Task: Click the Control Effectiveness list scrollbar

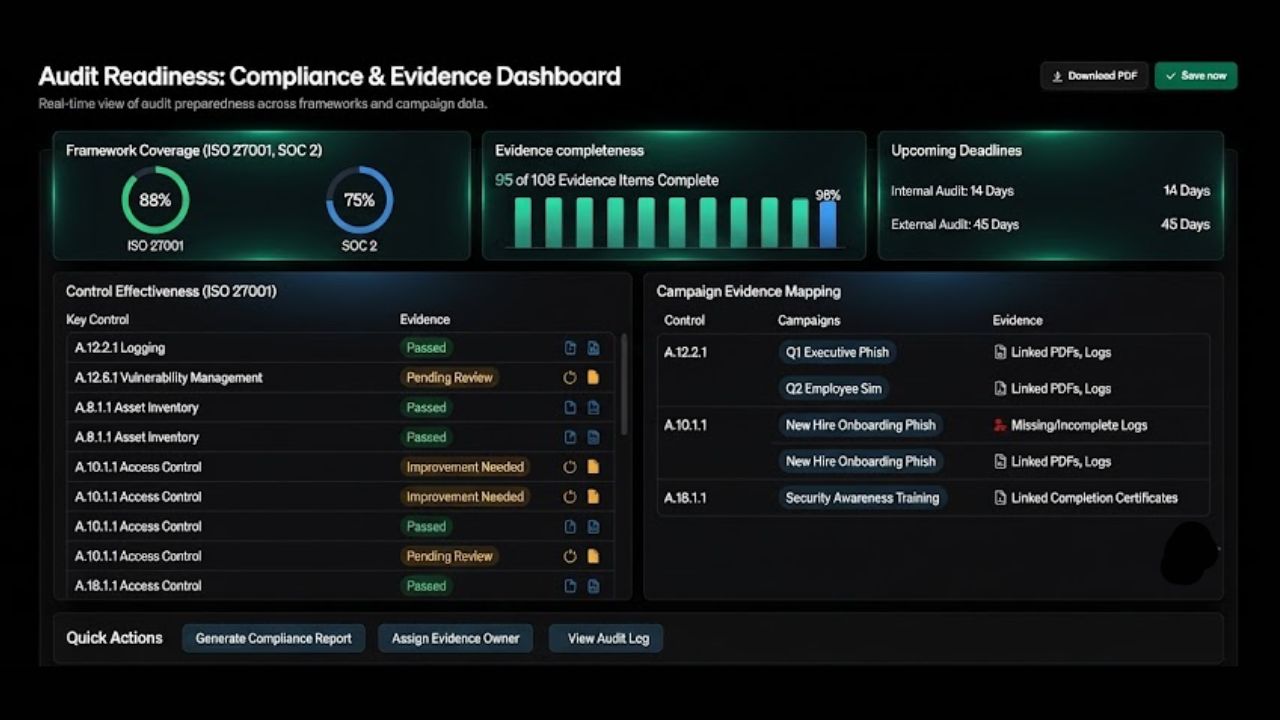Action: coord(624,384)
